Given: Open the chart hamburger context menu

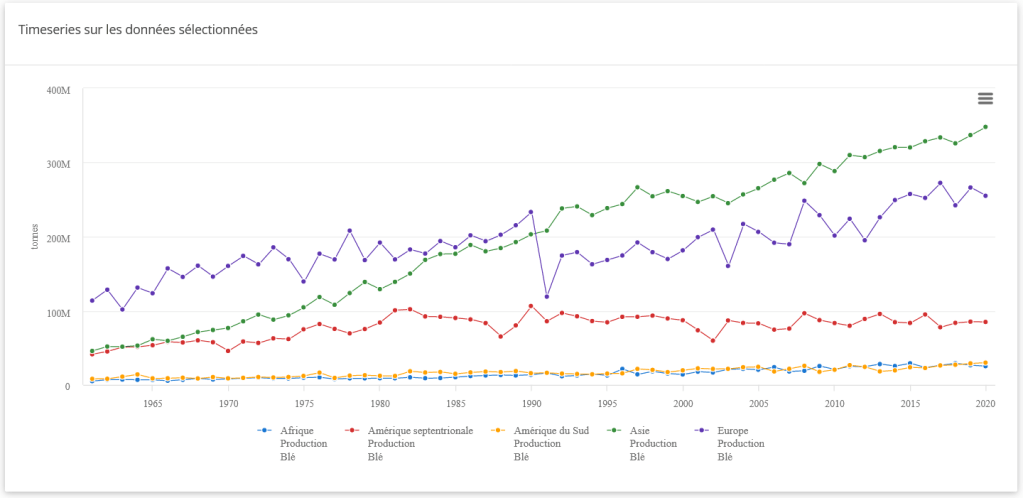Looking at the screenshot, I should point(985,98).
